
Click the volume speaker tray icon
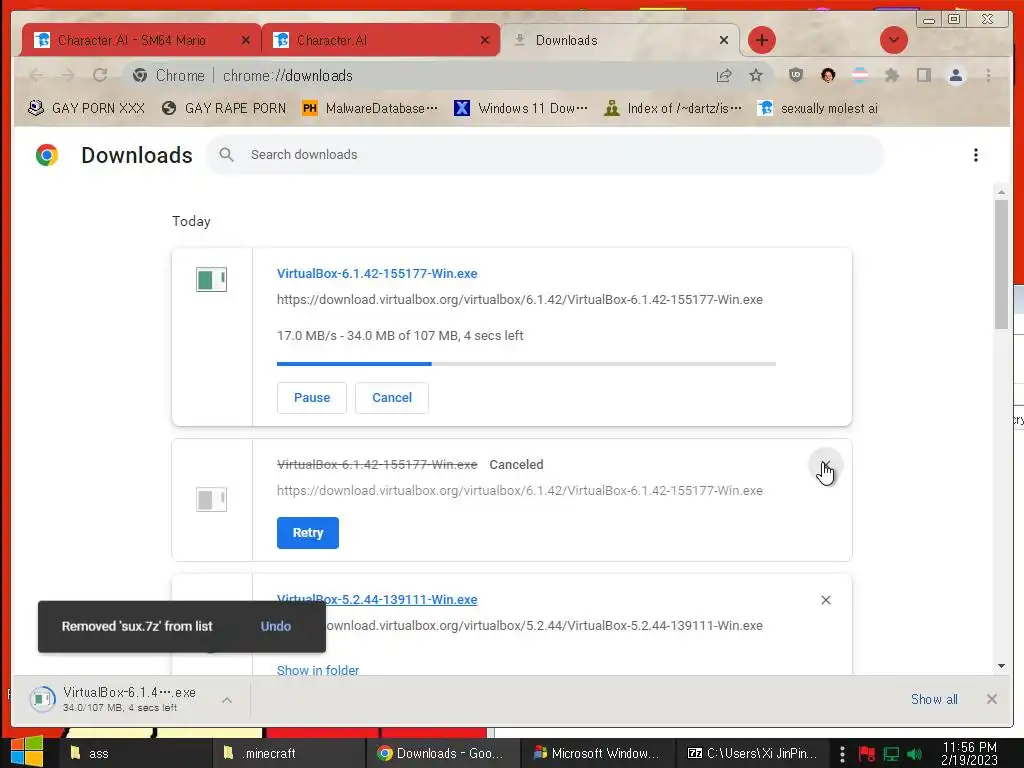coord(914,754)
